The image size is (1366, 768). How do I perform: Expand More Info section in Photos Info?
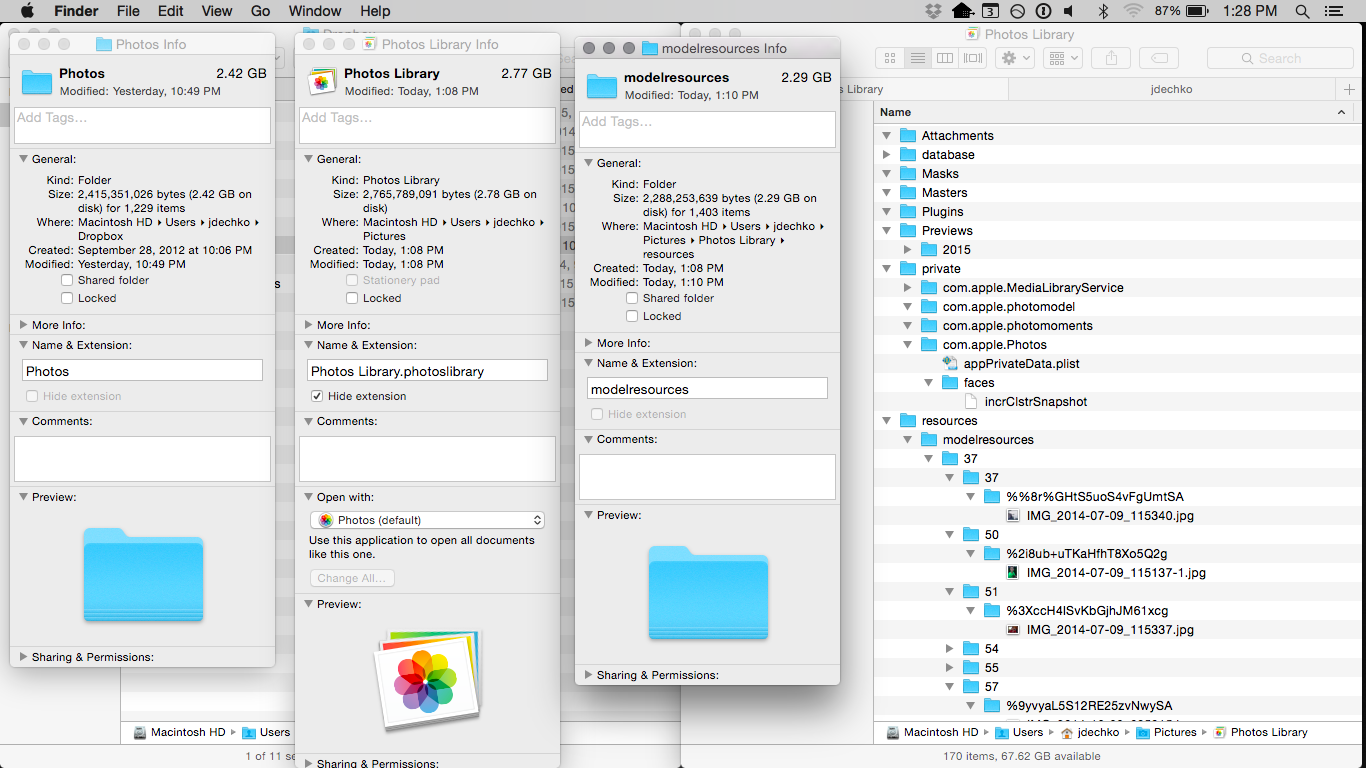point(24,325)
